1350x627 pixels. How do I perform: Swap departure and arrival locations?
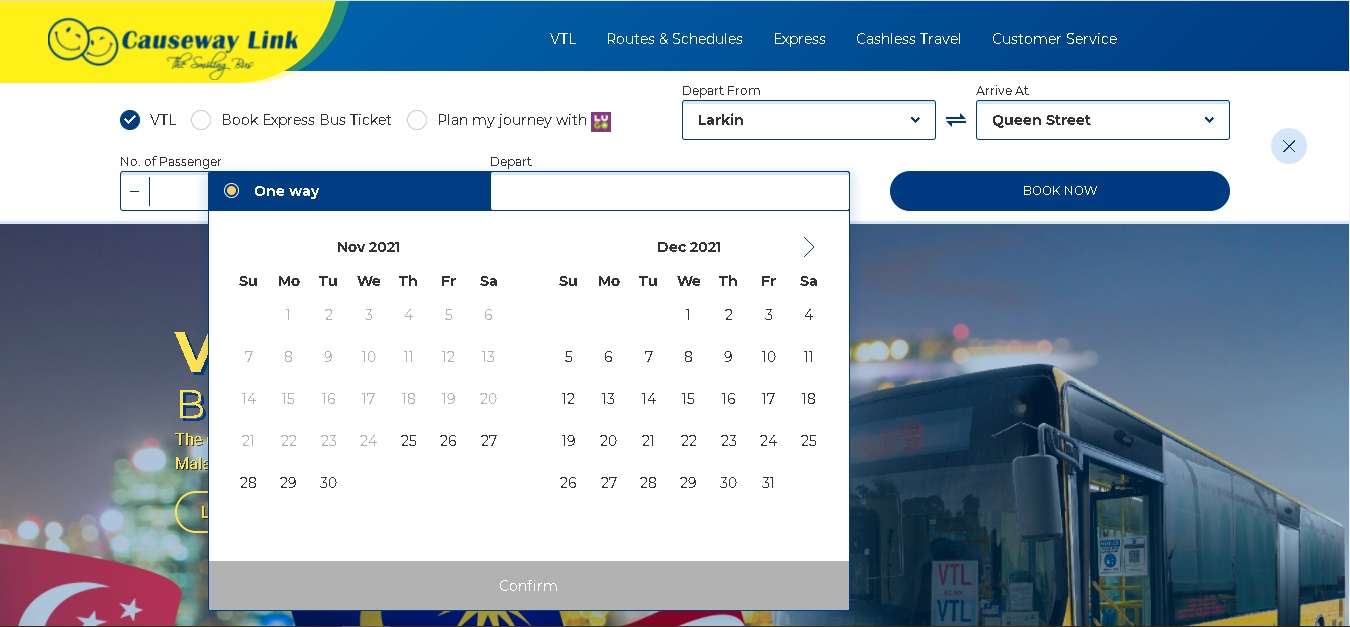pos(956,120)
